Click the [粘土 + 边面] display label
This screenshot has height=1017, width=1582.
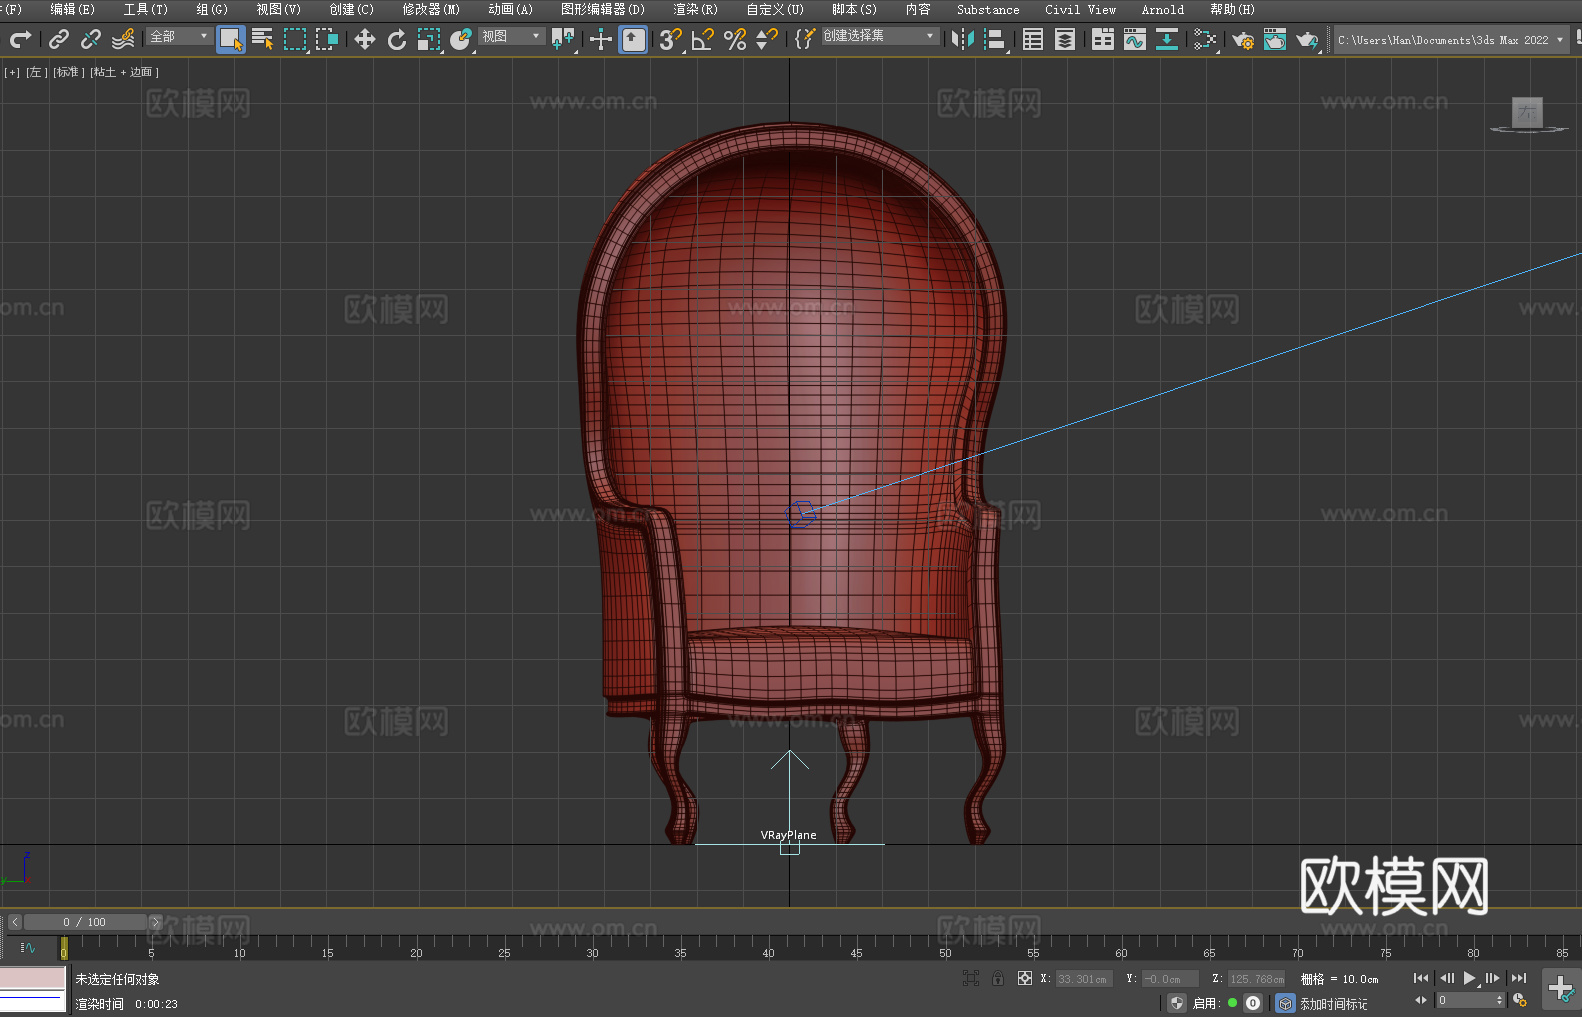(x=124, y=72)
